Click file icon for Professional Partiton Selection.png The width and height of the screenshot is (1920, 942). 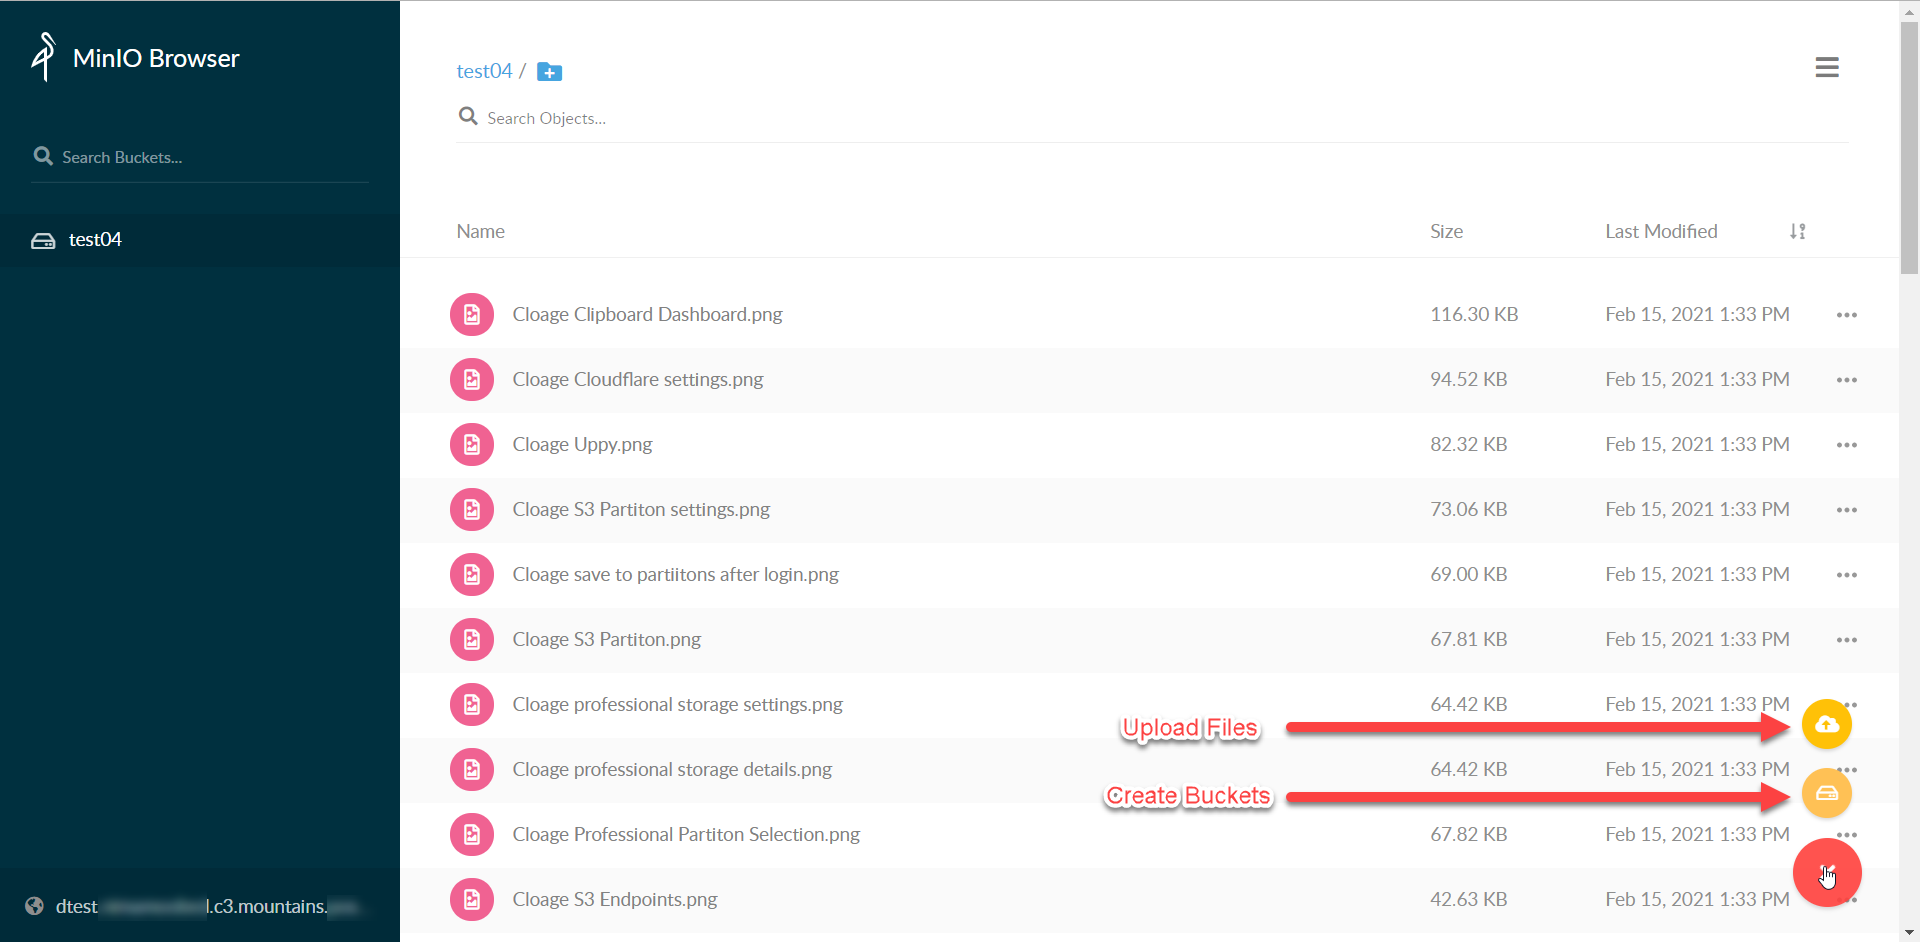(x=472, y=835)
